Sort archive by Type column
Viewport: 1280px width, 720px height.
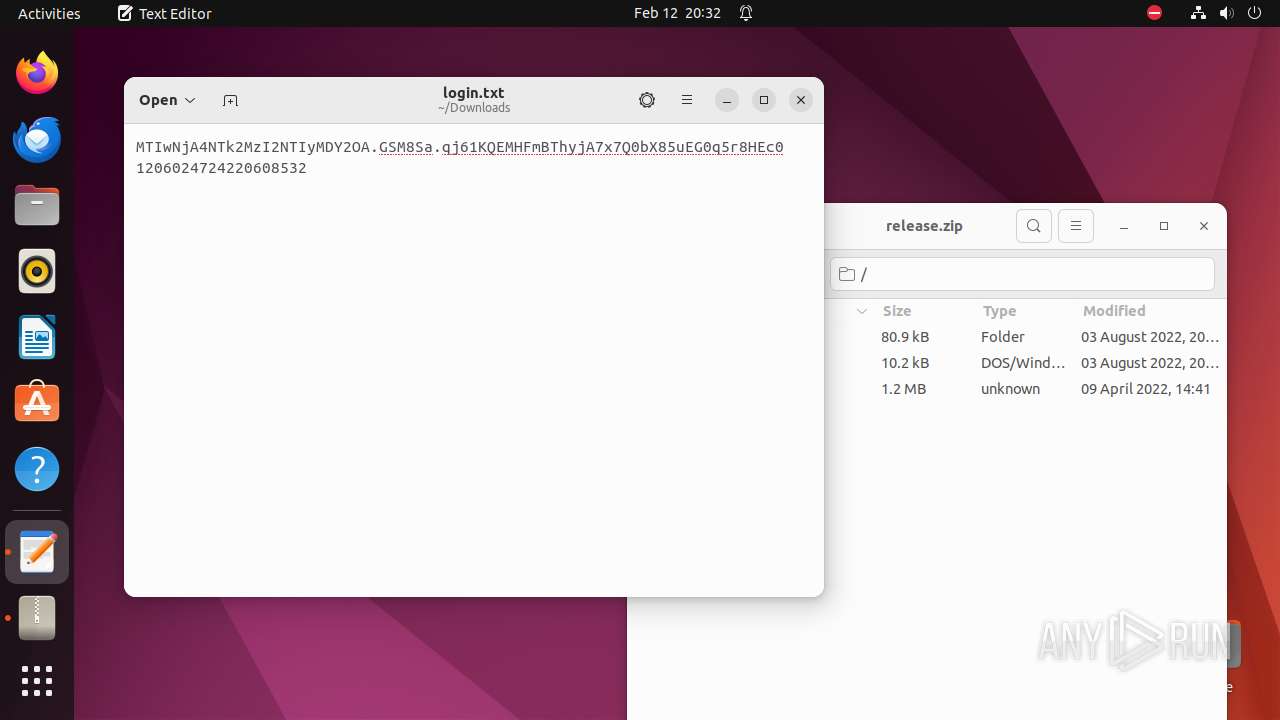pyautogui.click(x=999, y=311)
